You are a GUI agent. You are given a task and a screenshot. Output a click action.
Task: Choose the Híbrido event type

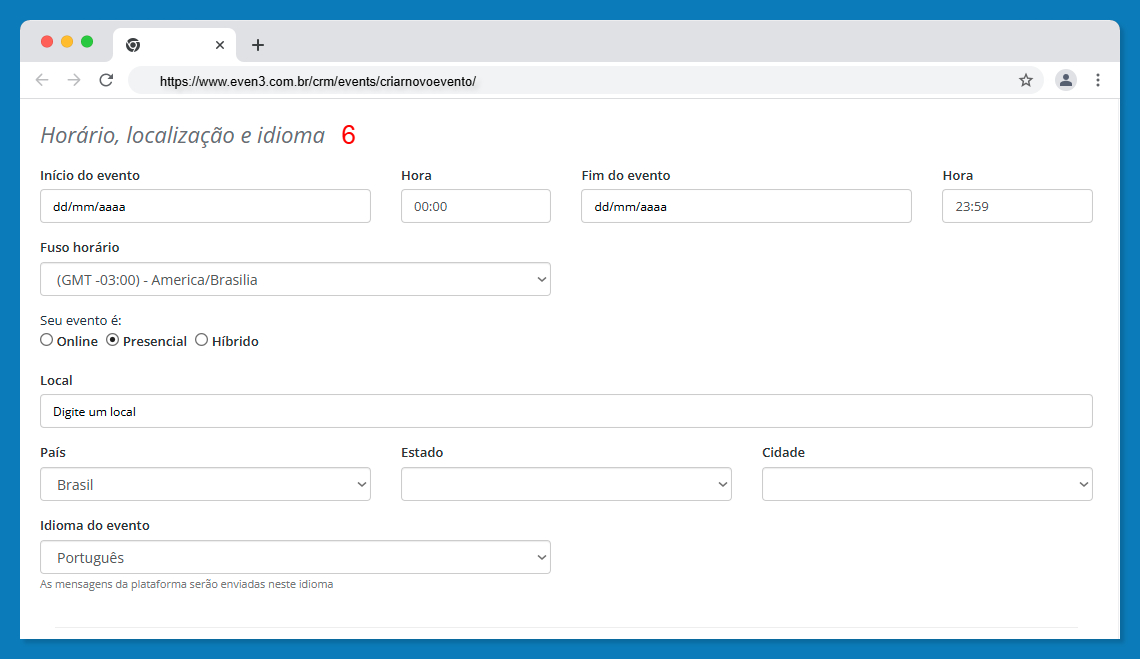click(202, 340)
